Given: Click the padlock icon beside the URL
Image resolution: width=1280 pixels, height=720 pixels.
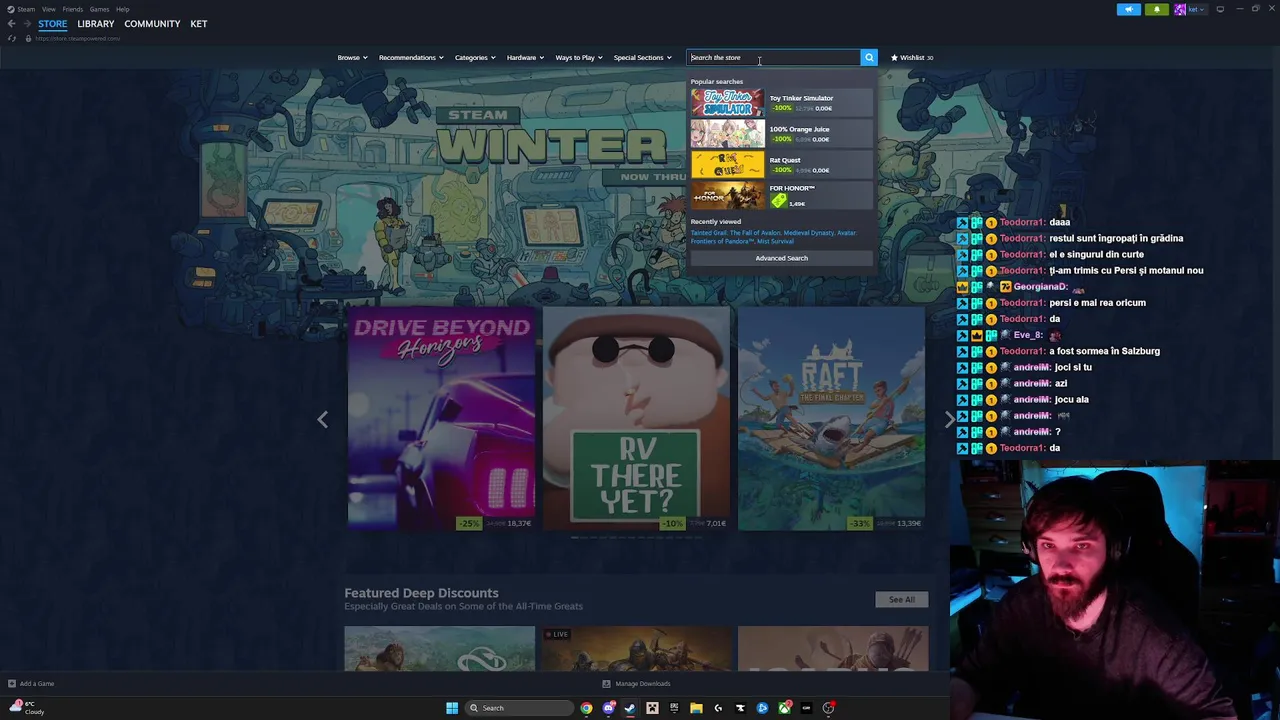Looking at the screenshot, I should pyautogui.click(x=28, y=38).
